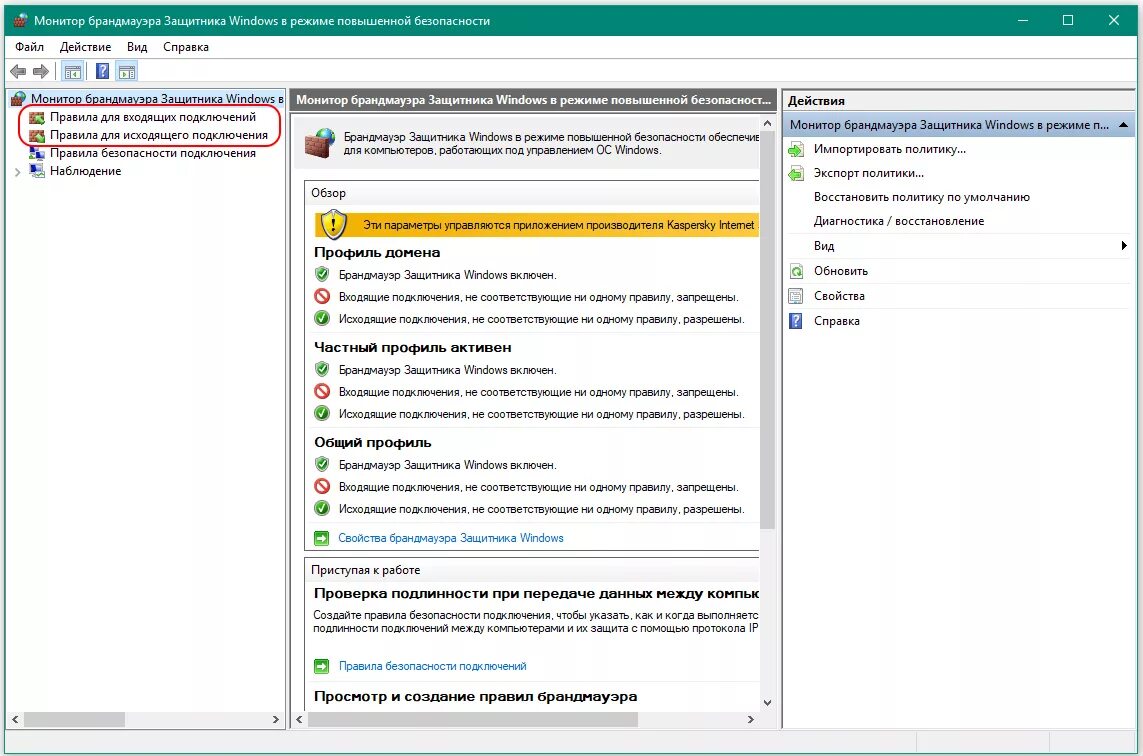1143x756 pixels.
Task: Collapse the Actions section header arrow
Action: point(1123,125)
